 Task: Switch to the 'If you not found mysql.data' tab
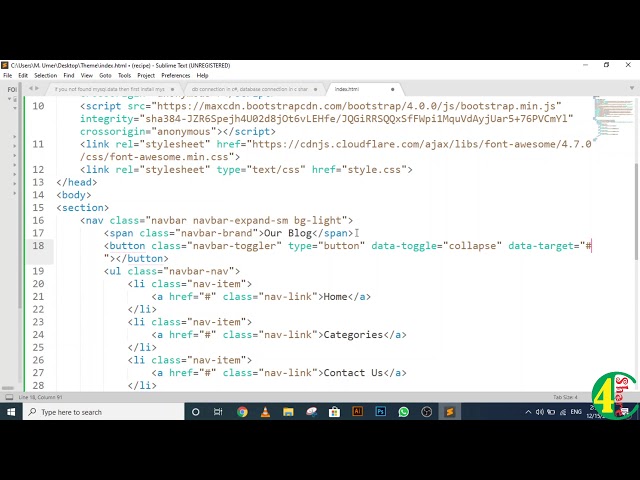coord(109,89)
